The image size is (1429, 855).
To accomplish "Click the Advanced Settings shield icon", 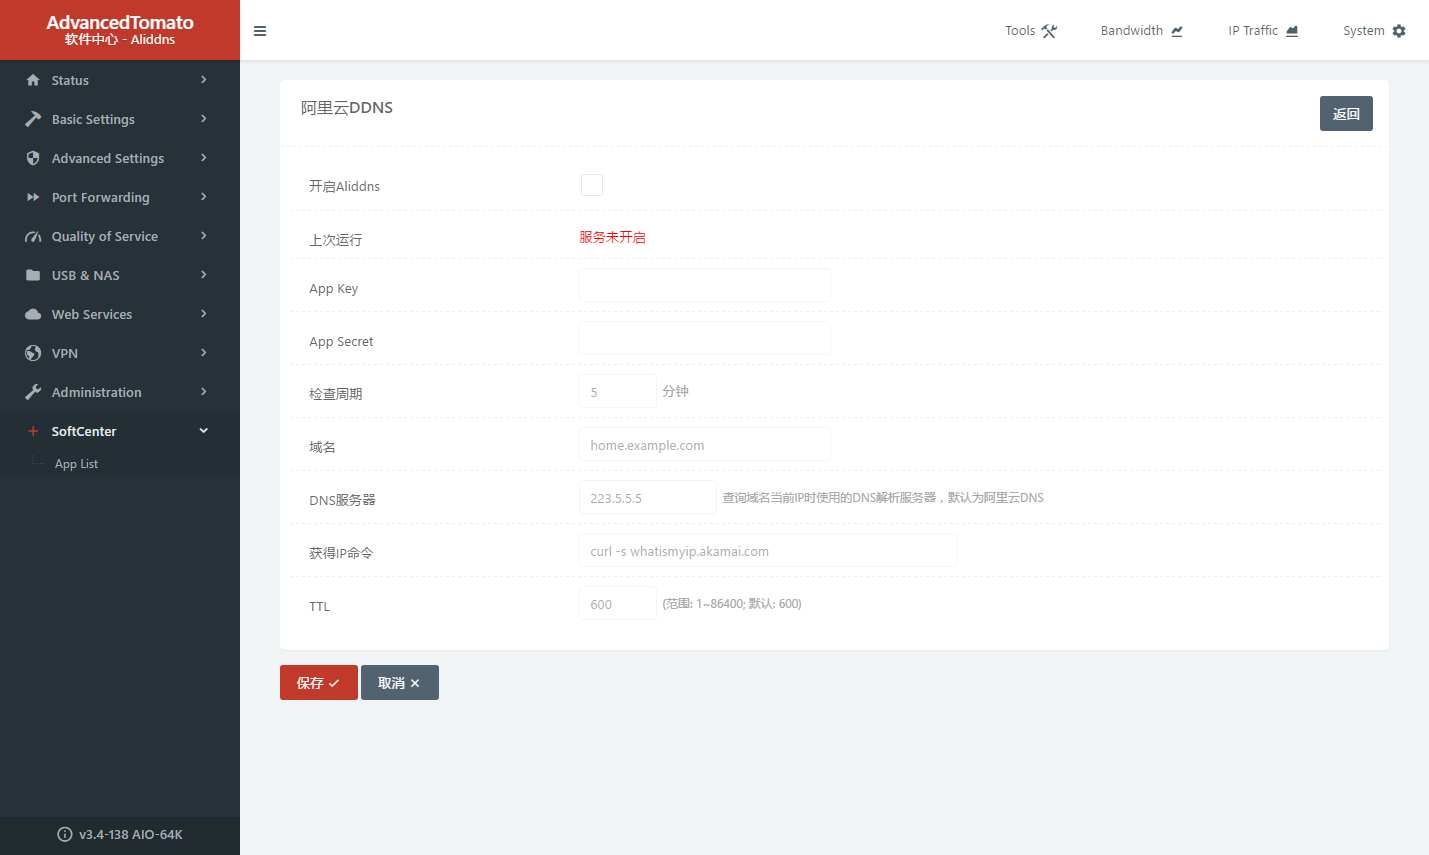I will click(x=33, y=158).
